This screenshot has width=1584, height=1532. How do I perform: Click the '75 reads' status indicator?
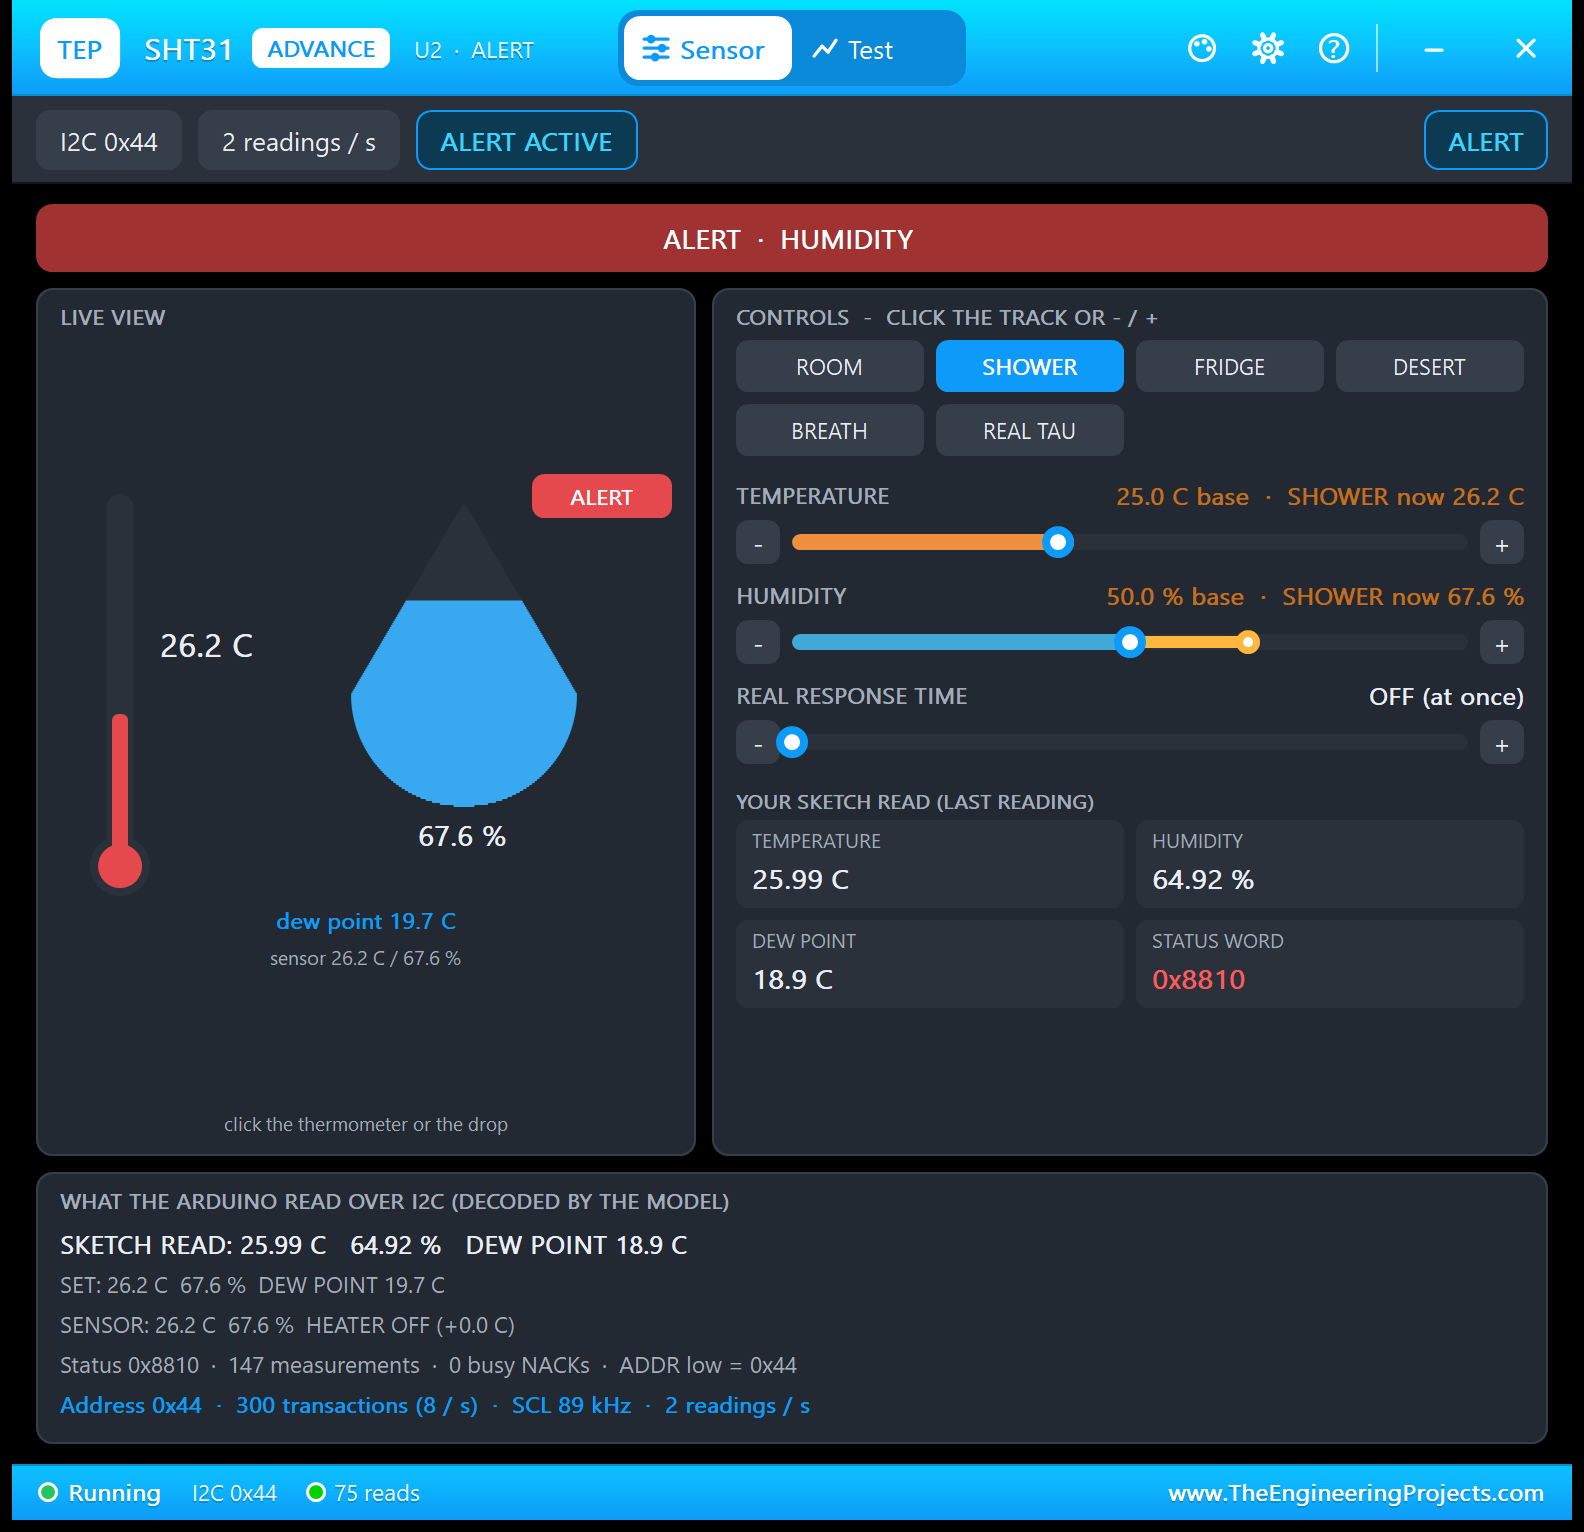pyautogui.click(x=363, y=1493)
